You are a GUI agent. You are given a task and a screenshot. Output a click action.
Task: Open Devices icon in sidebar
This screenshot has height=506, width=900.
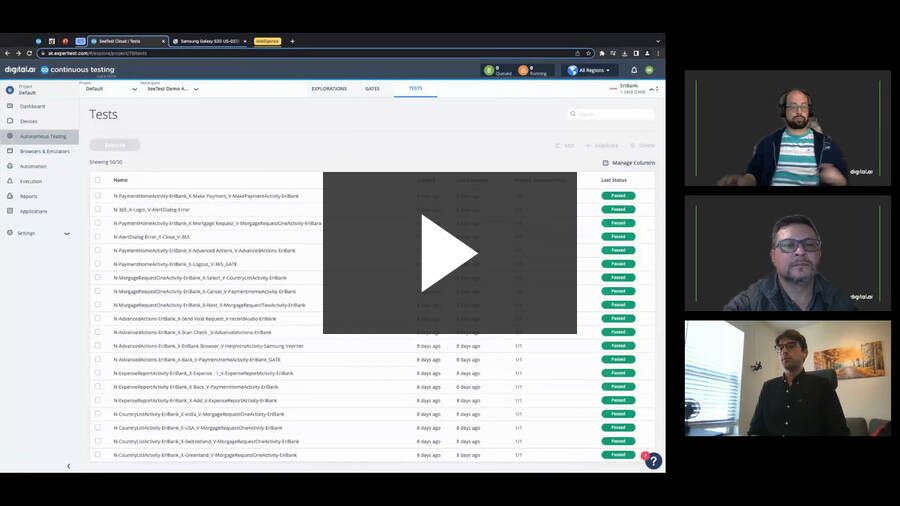tap(10, 121)
